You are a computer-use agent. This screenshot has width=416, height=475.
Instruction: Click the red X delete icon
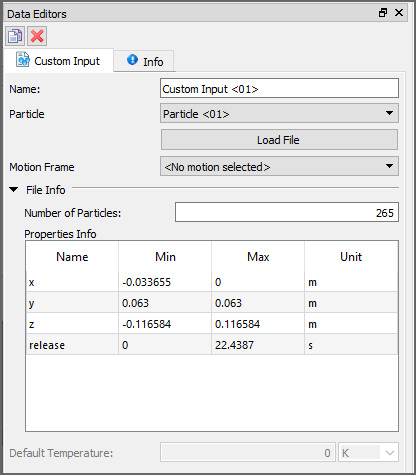(x=37, y=36)
